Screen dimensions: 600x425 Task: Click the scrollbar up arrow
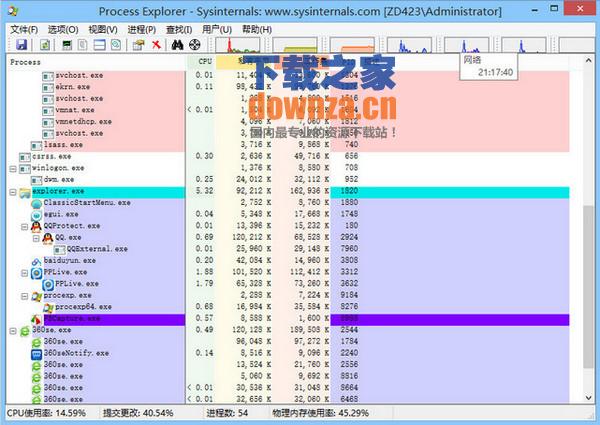(x=589, y=60)
